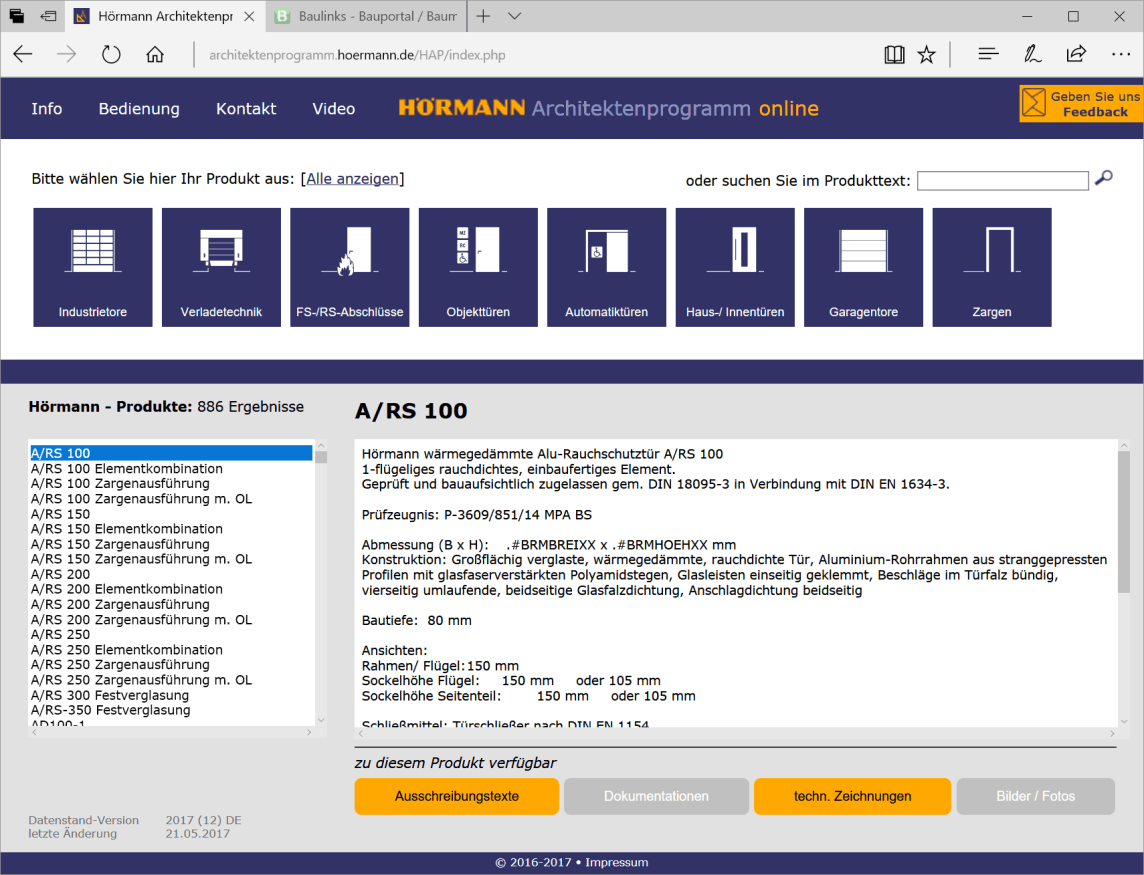The height and width of the screenshot is (875, 1144).
Task: Open the Impressum link in footer
Action: (x=617, y=863)
